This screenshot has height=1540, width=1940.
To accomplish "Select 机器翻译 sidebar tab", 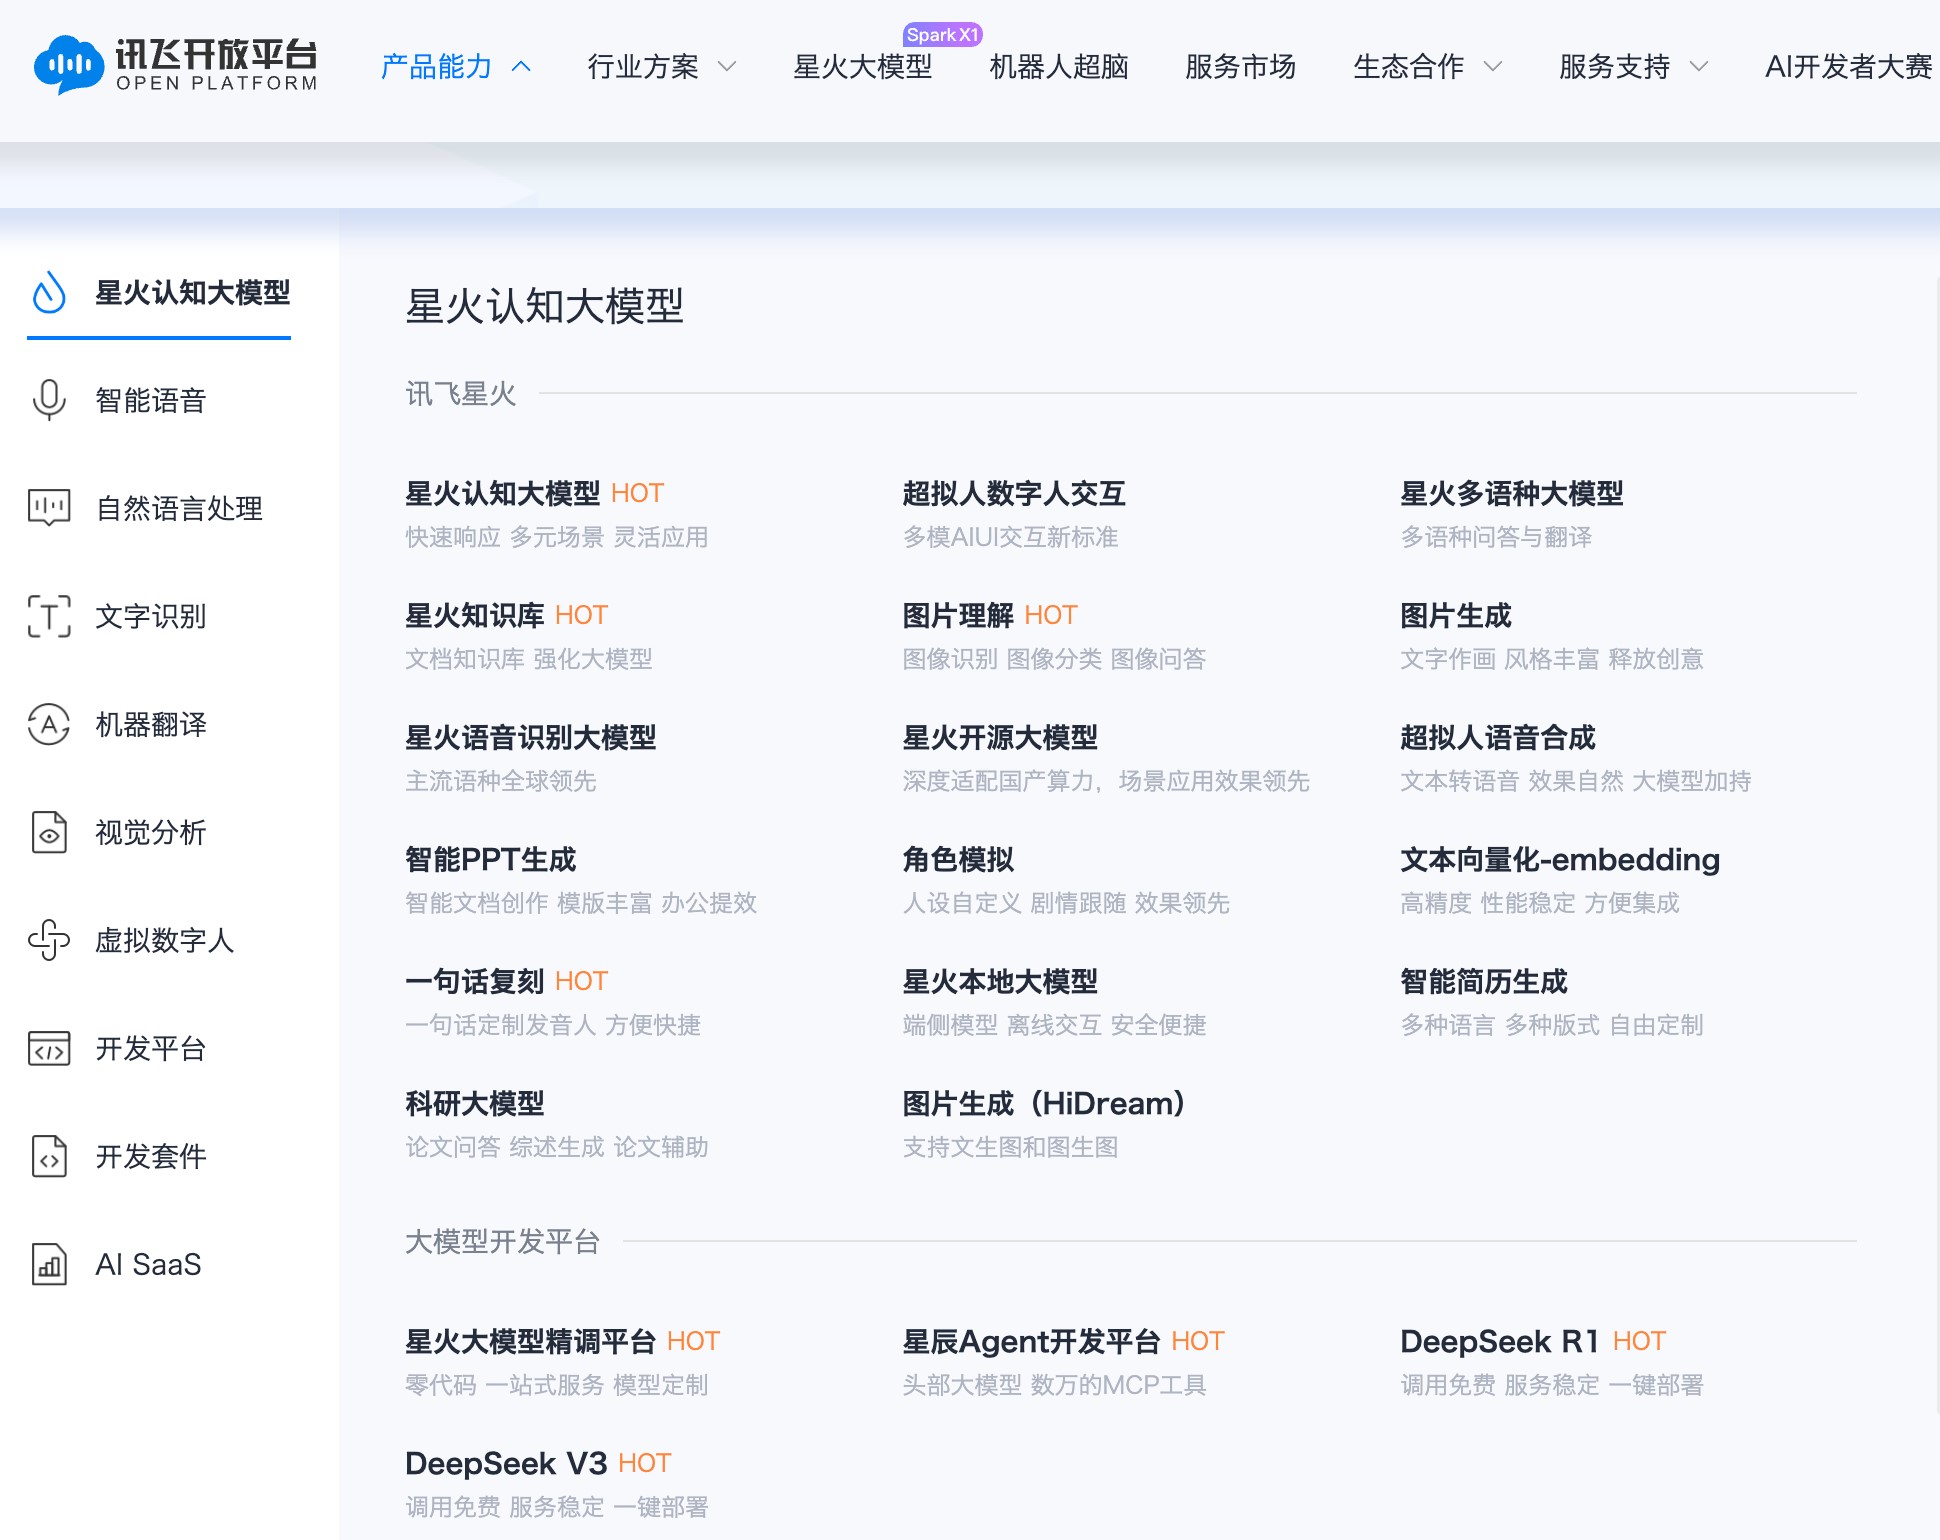I will tap(151, 724).
